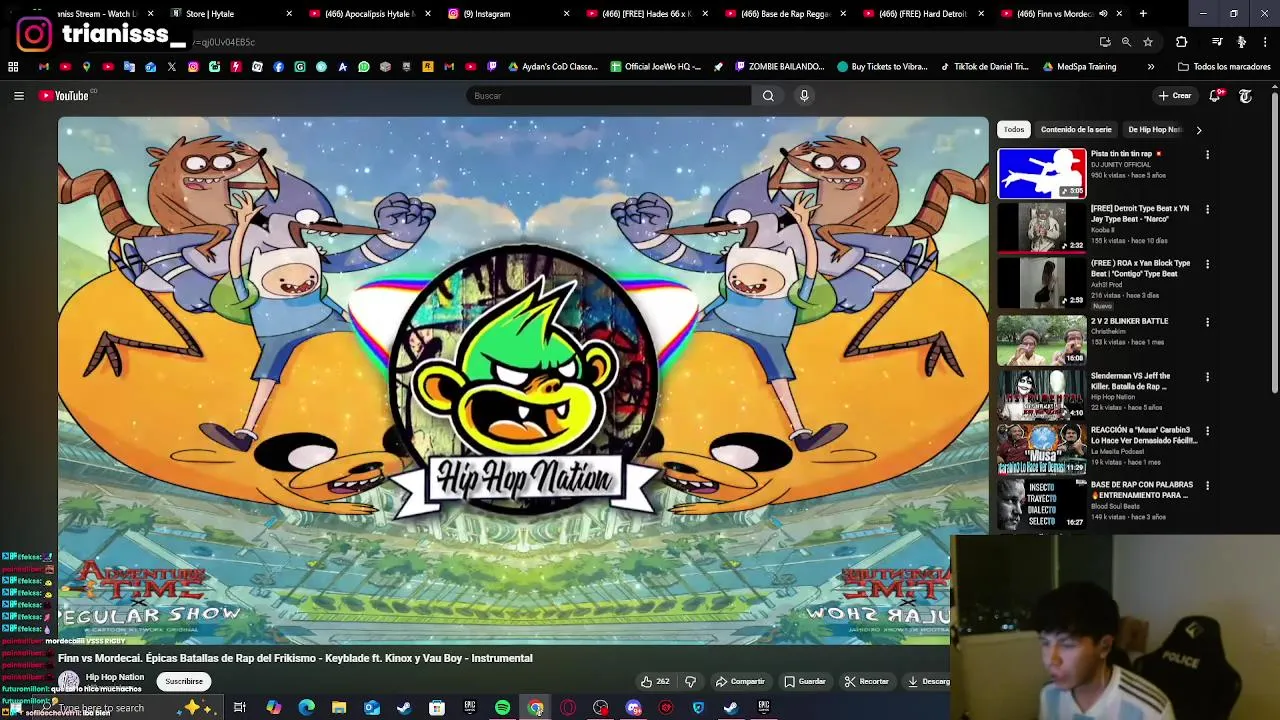
Task: Switch to the Store | Hytale tab
Action: tap(231, 14)
